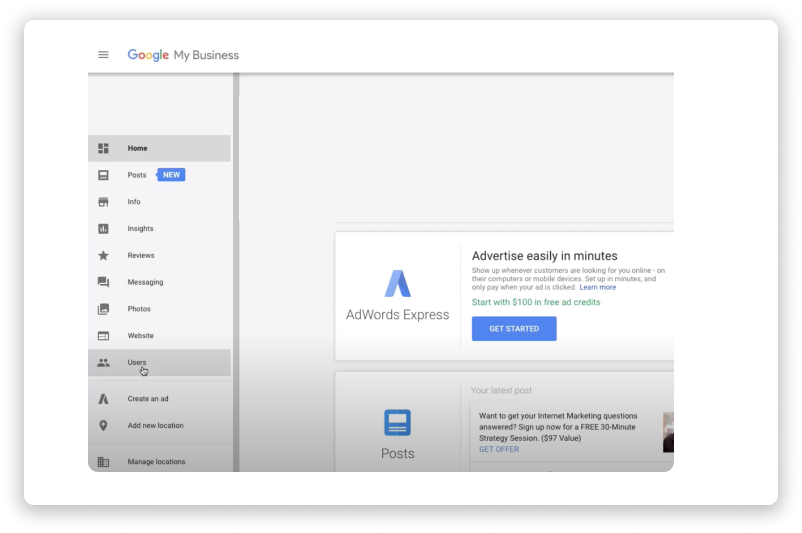Click the Users people icon
Screen dimensions: 802x533
pos(103,363)
